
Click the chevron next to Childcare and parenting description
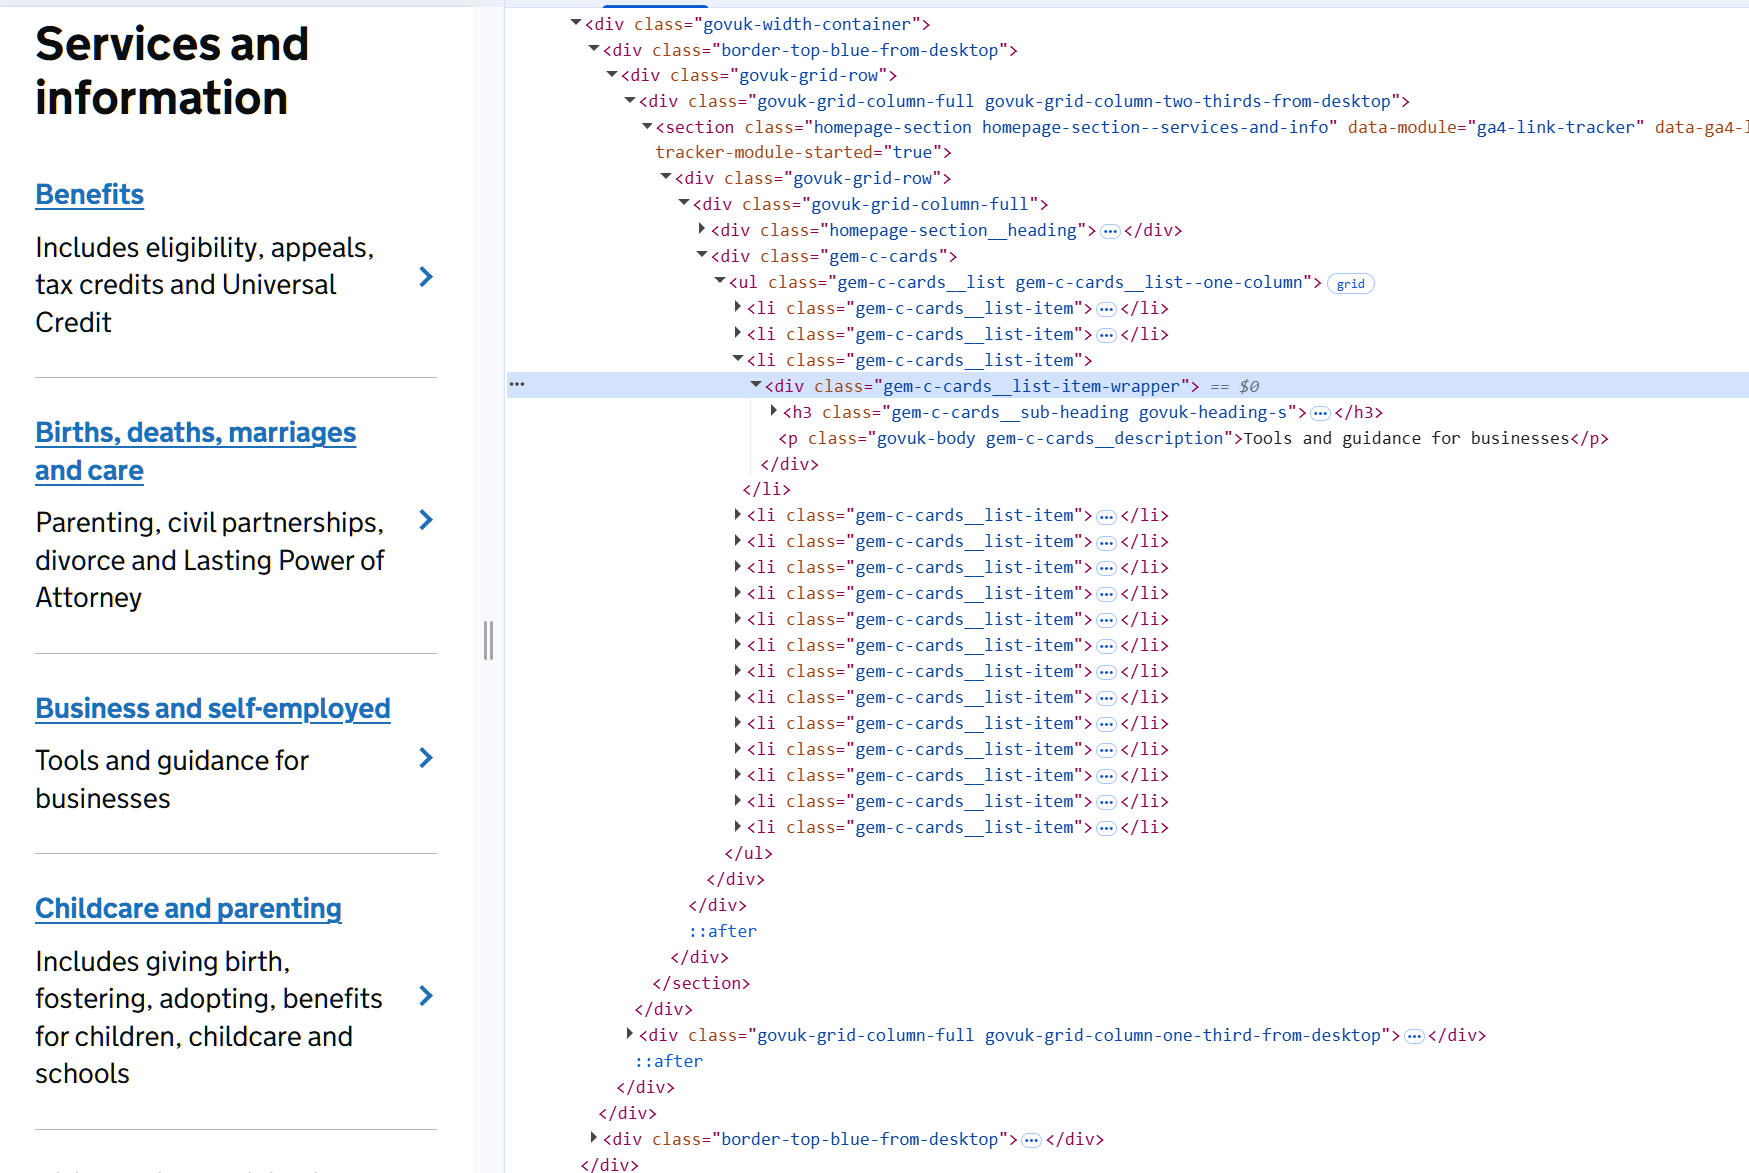[426, 996]
